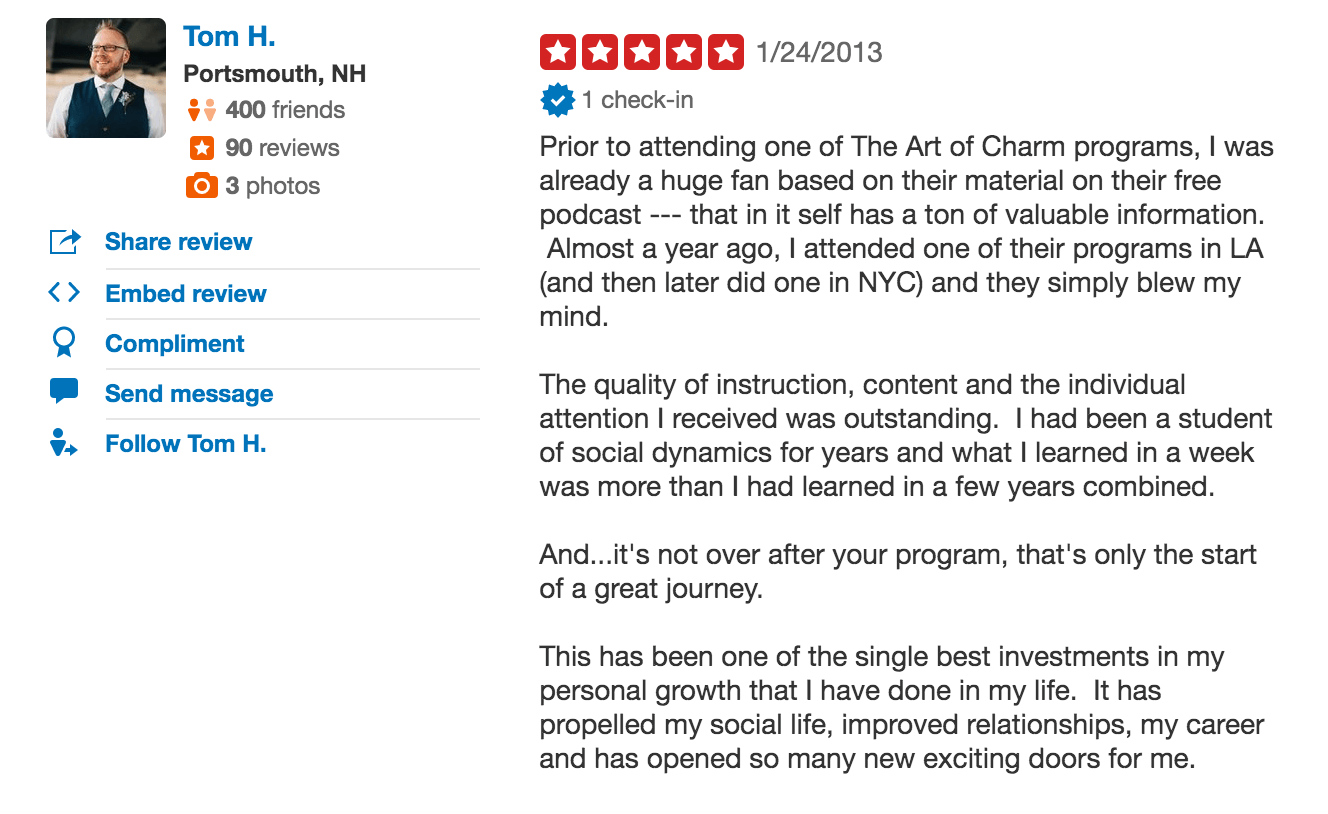Select the first red star of the rating
The image size is (1328, 814).
click(557, 51)
